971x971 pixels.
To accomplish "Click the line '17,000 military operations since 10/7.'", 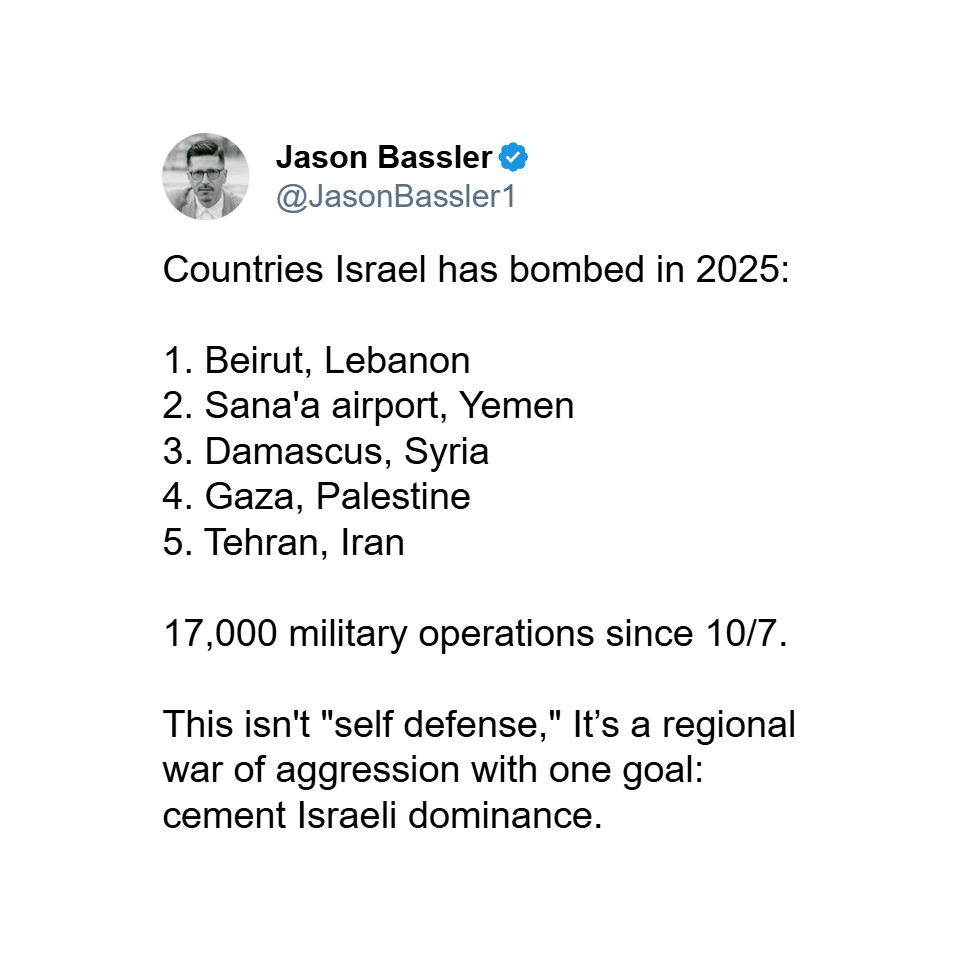I will coord(475,634).
